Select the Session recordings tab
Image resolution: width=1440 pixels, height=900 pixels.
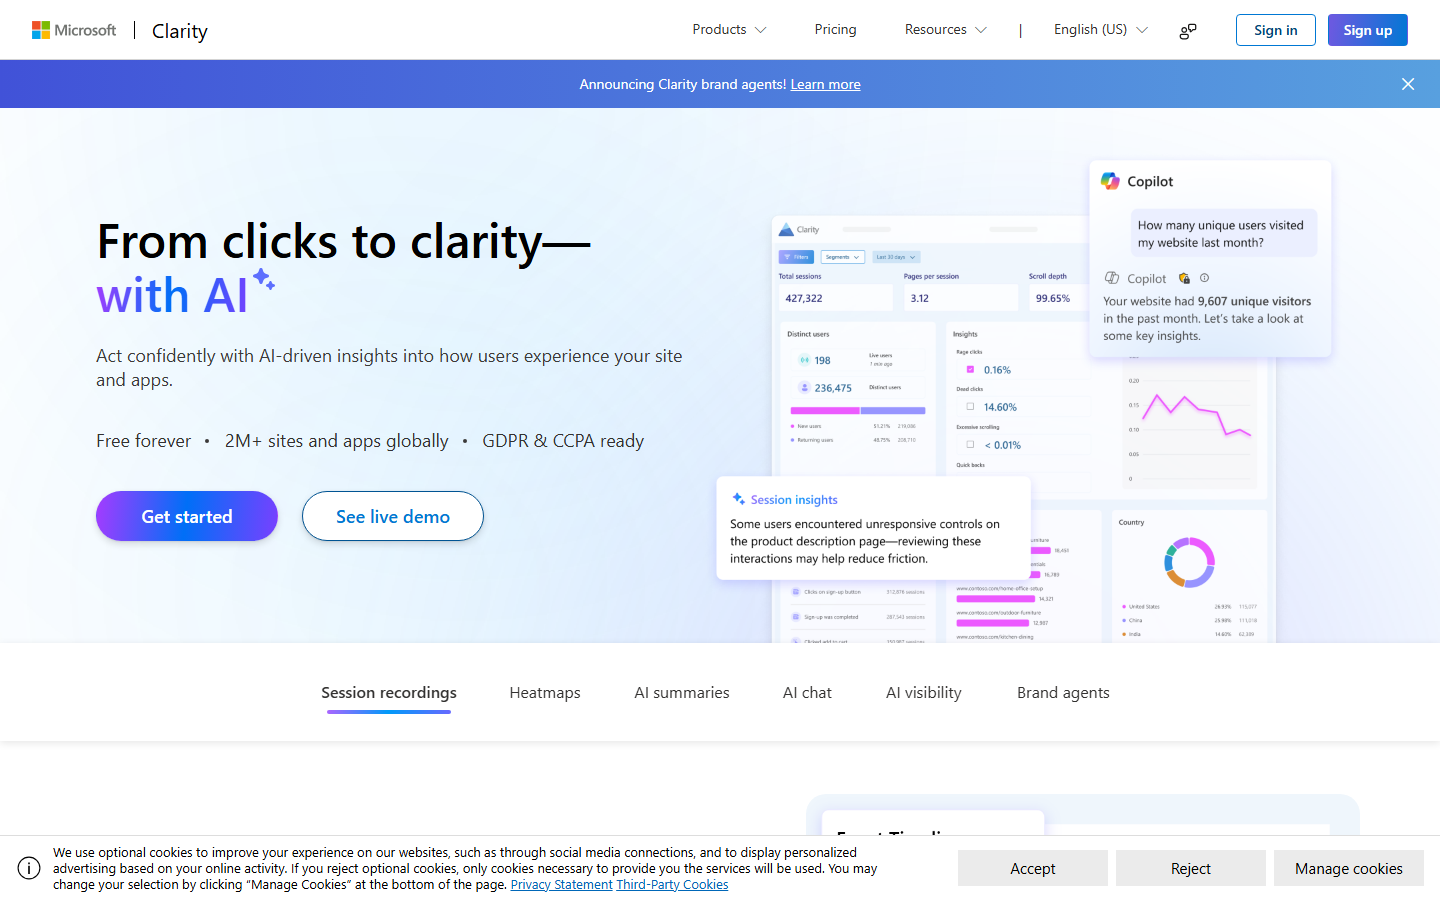click(x=389, y=692)
